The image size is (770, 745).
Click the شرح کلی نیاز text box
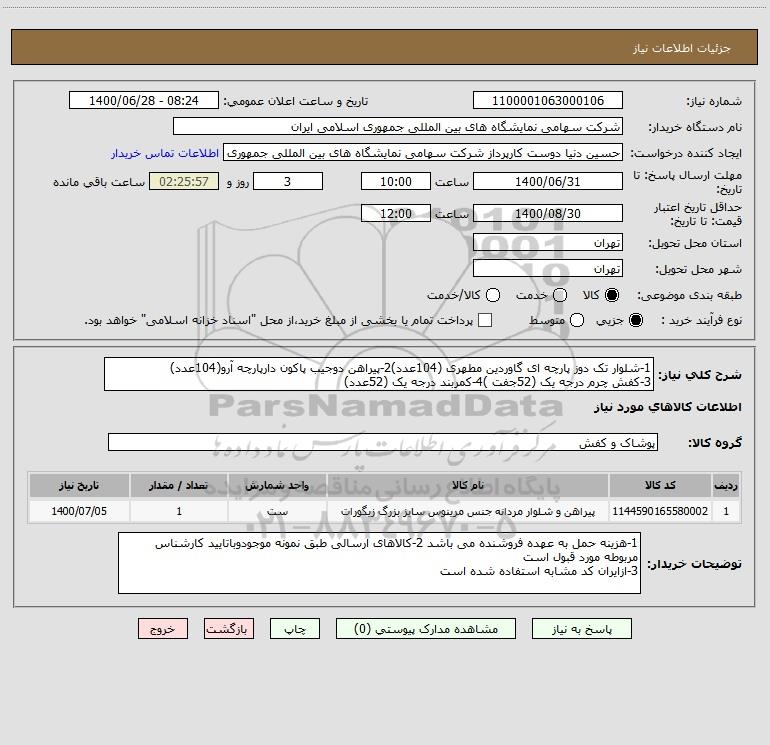[x=379, y=375]
